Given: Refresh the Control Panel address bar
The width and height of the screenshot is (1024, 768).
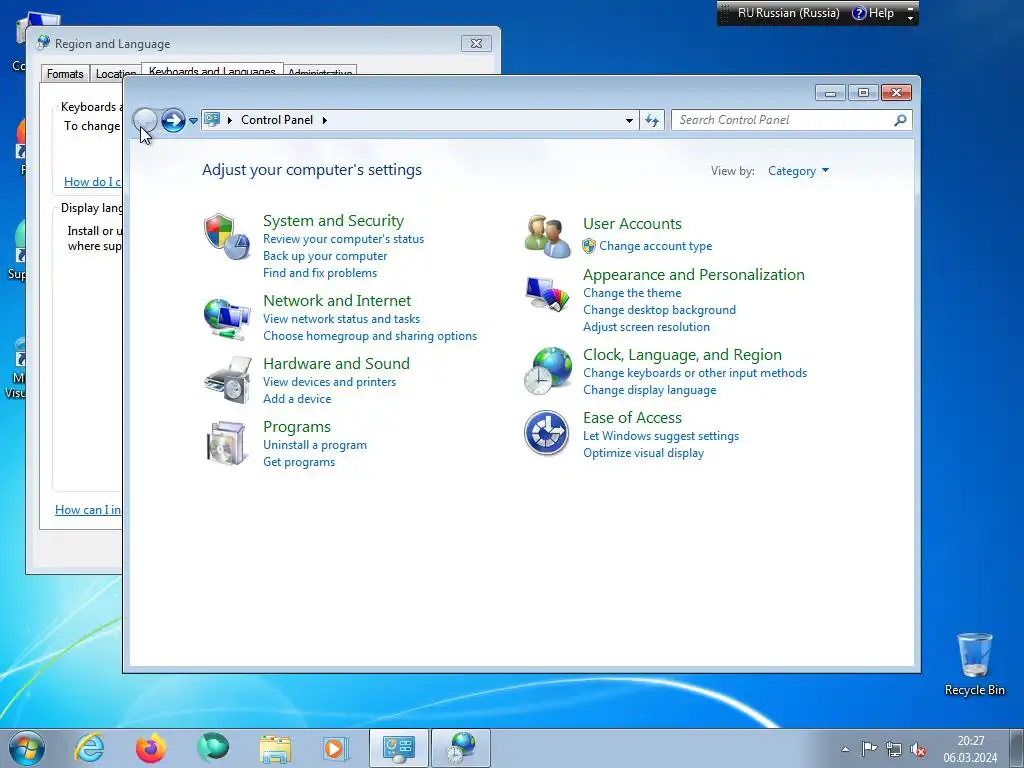Looking at the screenshot, I should tap(652, 120).
